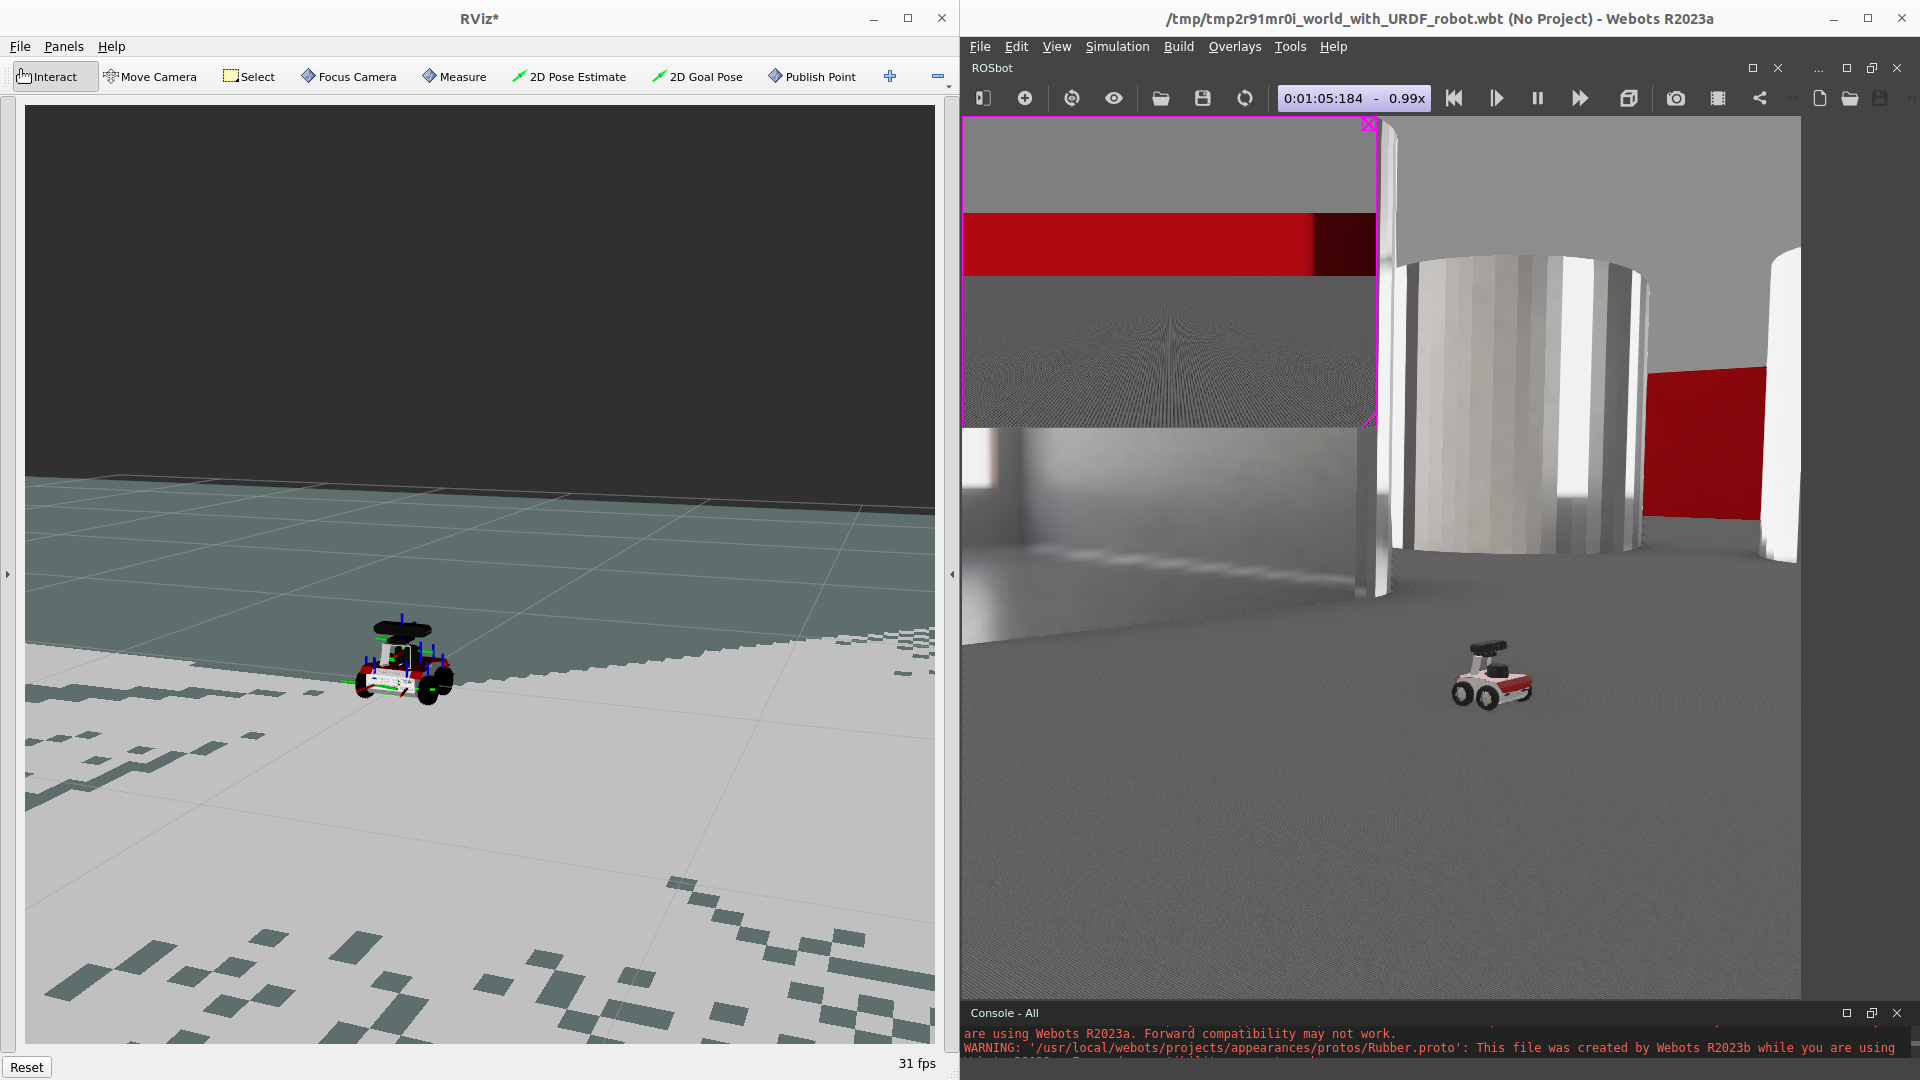Select the Publish Point tool
Image resolution: width=1920 pixels, height=1080 pixels.
click(811, 76)
